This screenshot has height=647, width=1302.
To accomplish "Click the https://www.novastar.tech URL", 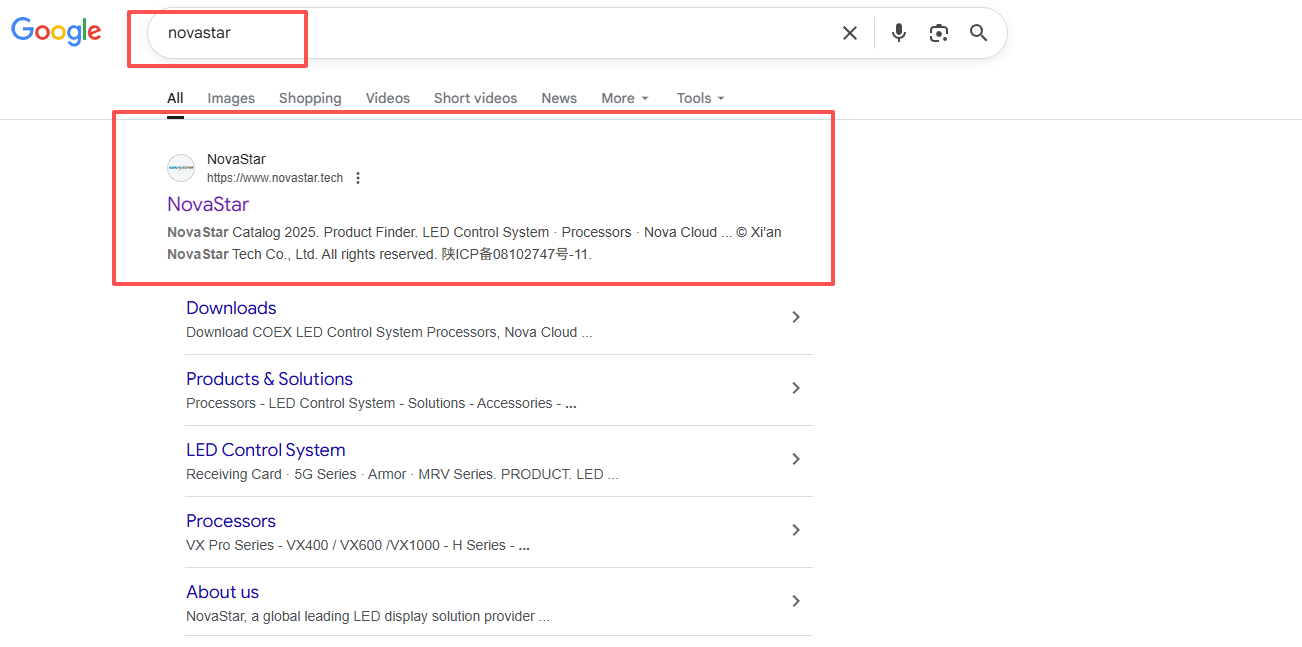I will click(275, 178).
